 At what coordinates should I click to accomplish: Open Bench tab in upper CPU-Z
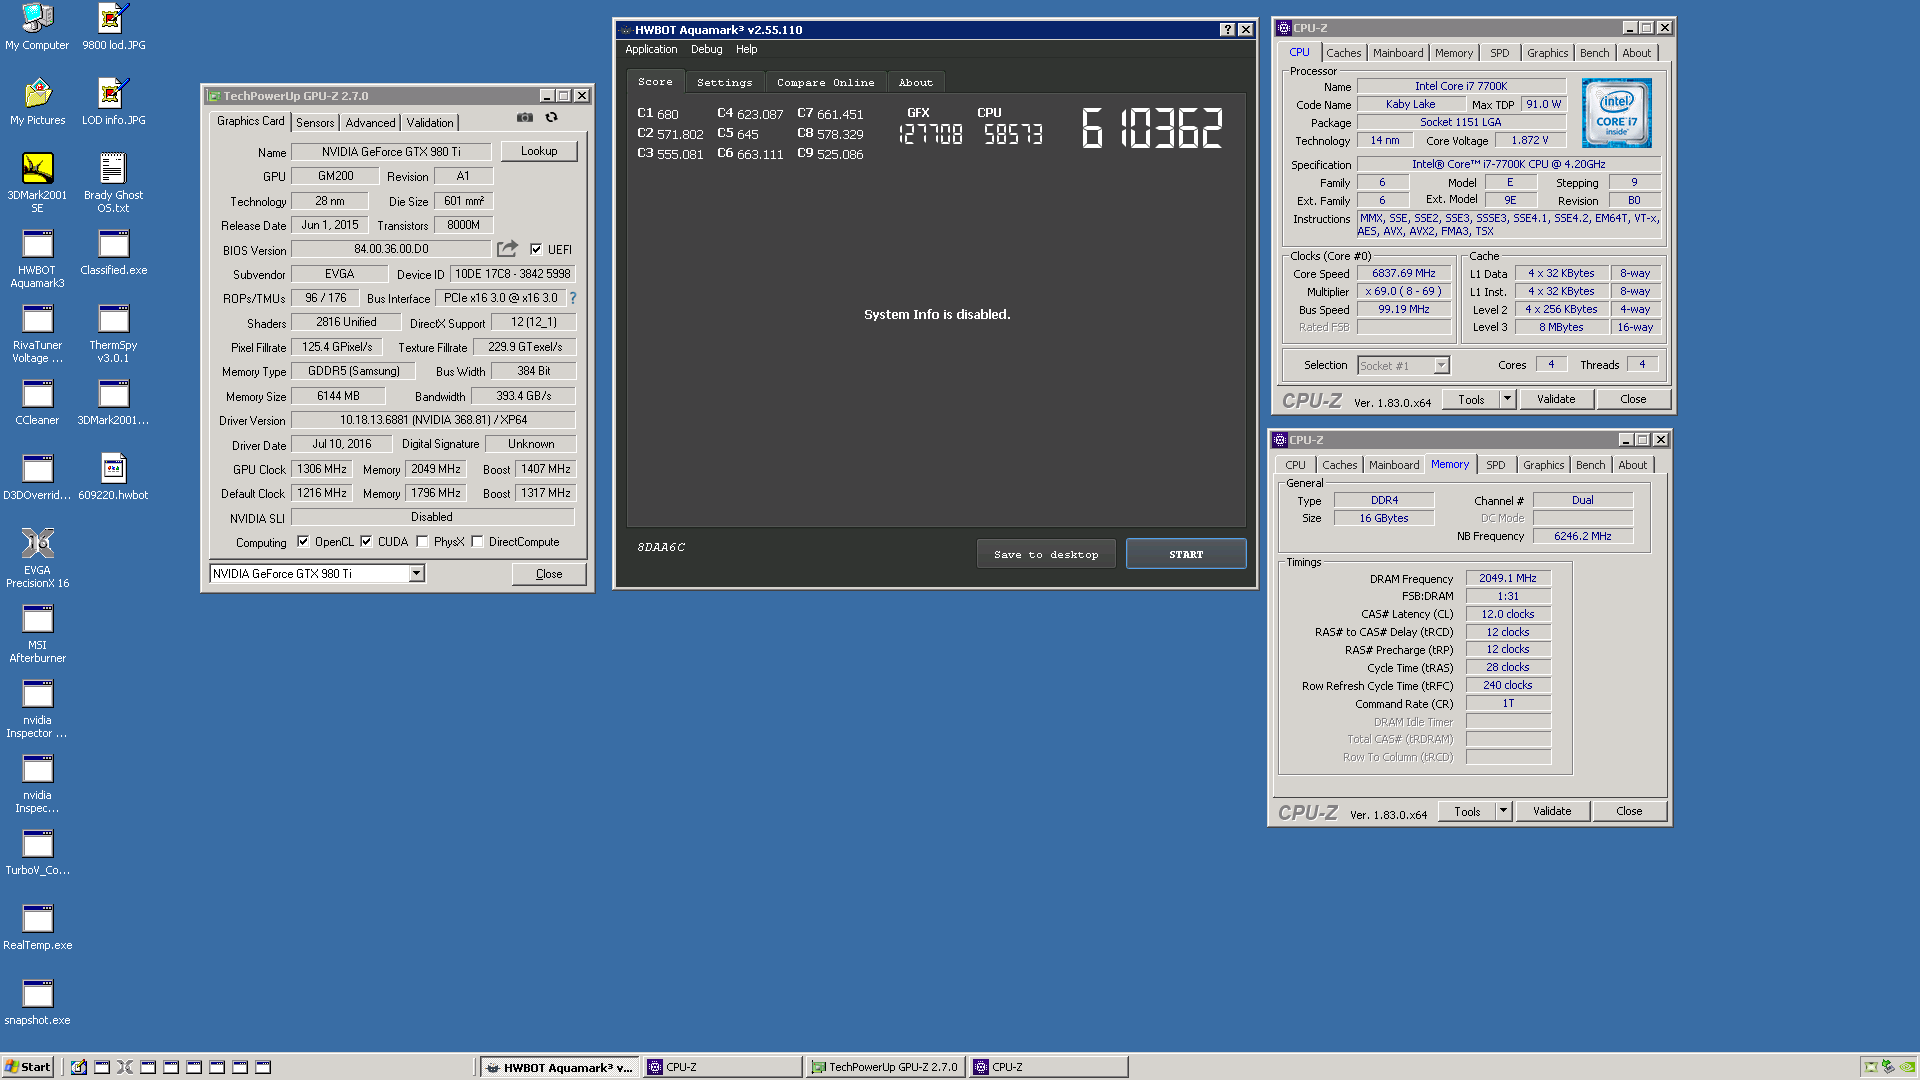(1595, 53)
